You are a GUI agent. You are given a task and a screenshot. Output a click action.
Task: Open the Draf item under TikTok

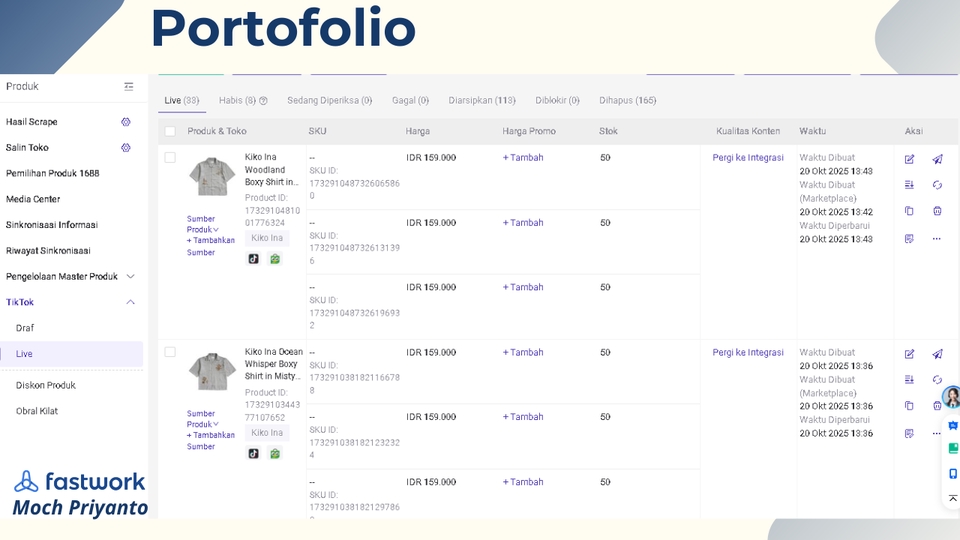tap(25, 328)
